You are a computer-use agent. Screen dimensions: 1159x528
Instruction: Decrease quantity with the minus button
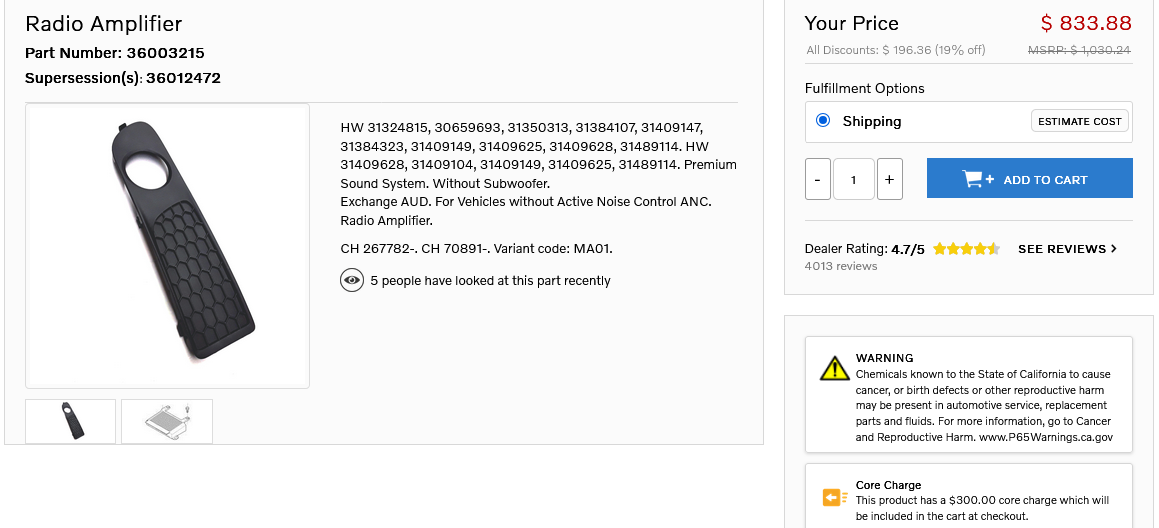point(817,180)
